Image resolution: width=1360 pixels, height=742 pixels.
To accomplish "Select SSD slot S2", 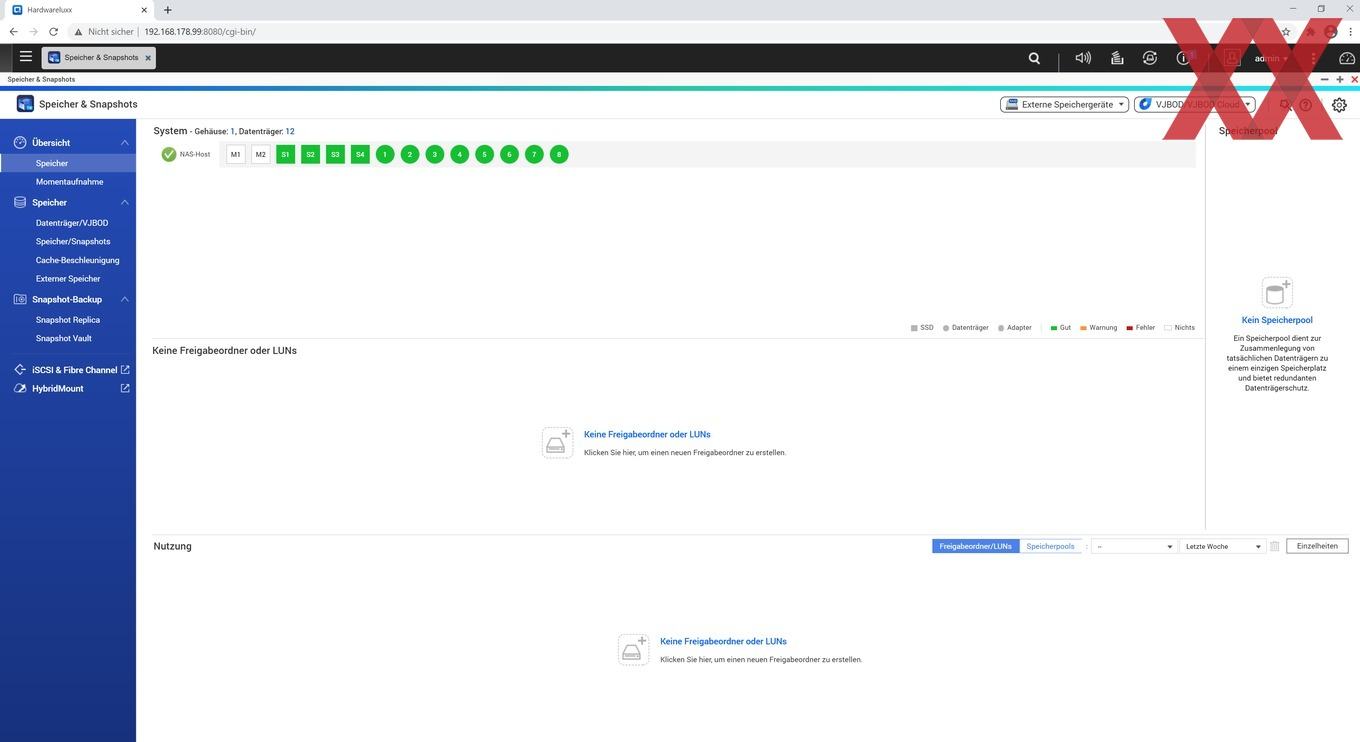I will click(x=310, y=154).
